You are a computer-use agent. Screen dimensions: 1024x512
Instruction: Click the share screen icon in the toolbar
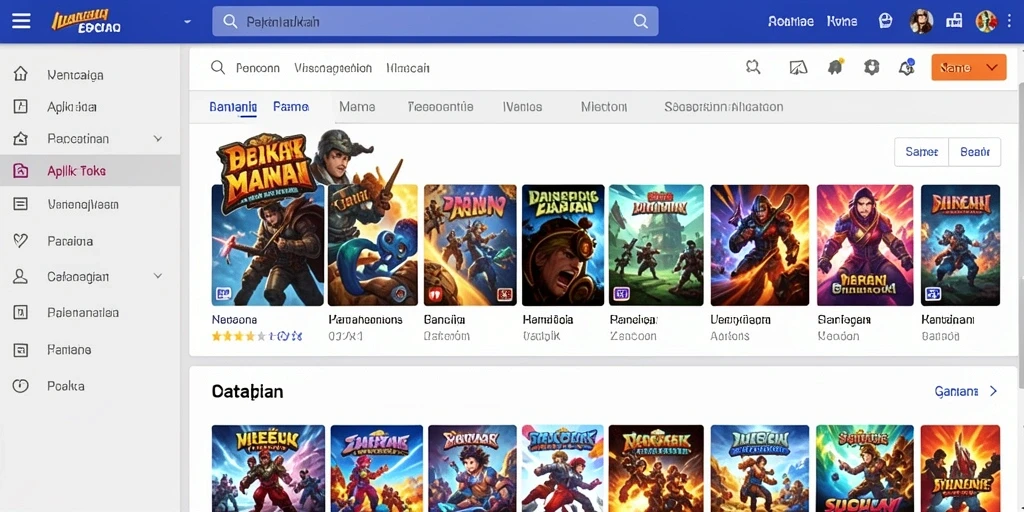(798, 67)
